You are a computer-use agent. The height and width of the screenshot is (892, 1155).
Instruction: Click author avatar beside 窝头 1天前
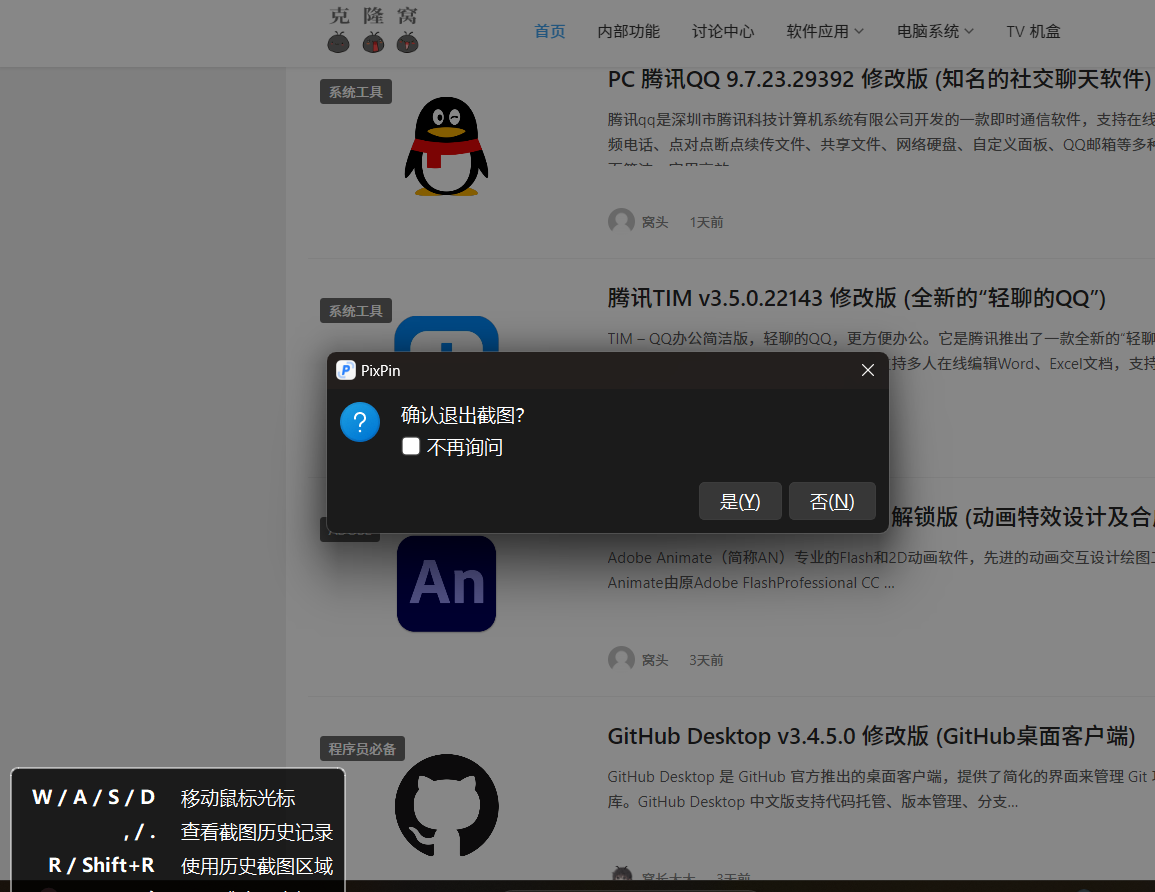tap(621, 222)
